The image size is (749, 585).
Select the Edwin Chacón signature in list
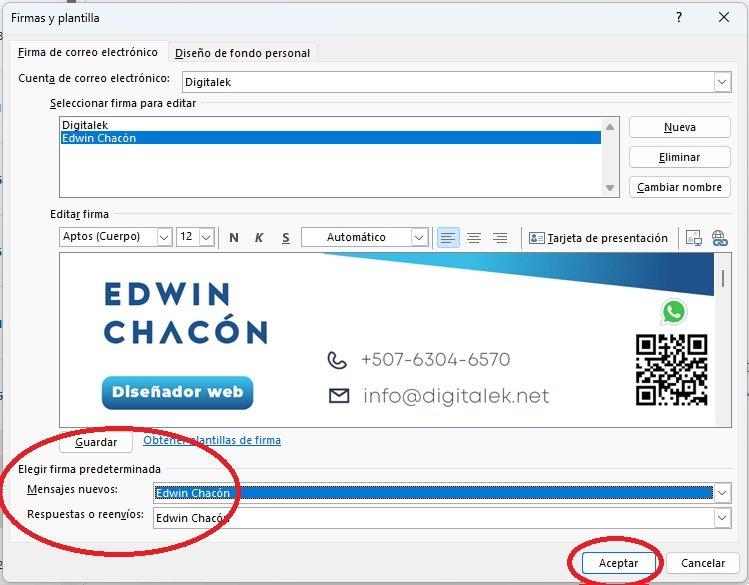pos(331,138)
